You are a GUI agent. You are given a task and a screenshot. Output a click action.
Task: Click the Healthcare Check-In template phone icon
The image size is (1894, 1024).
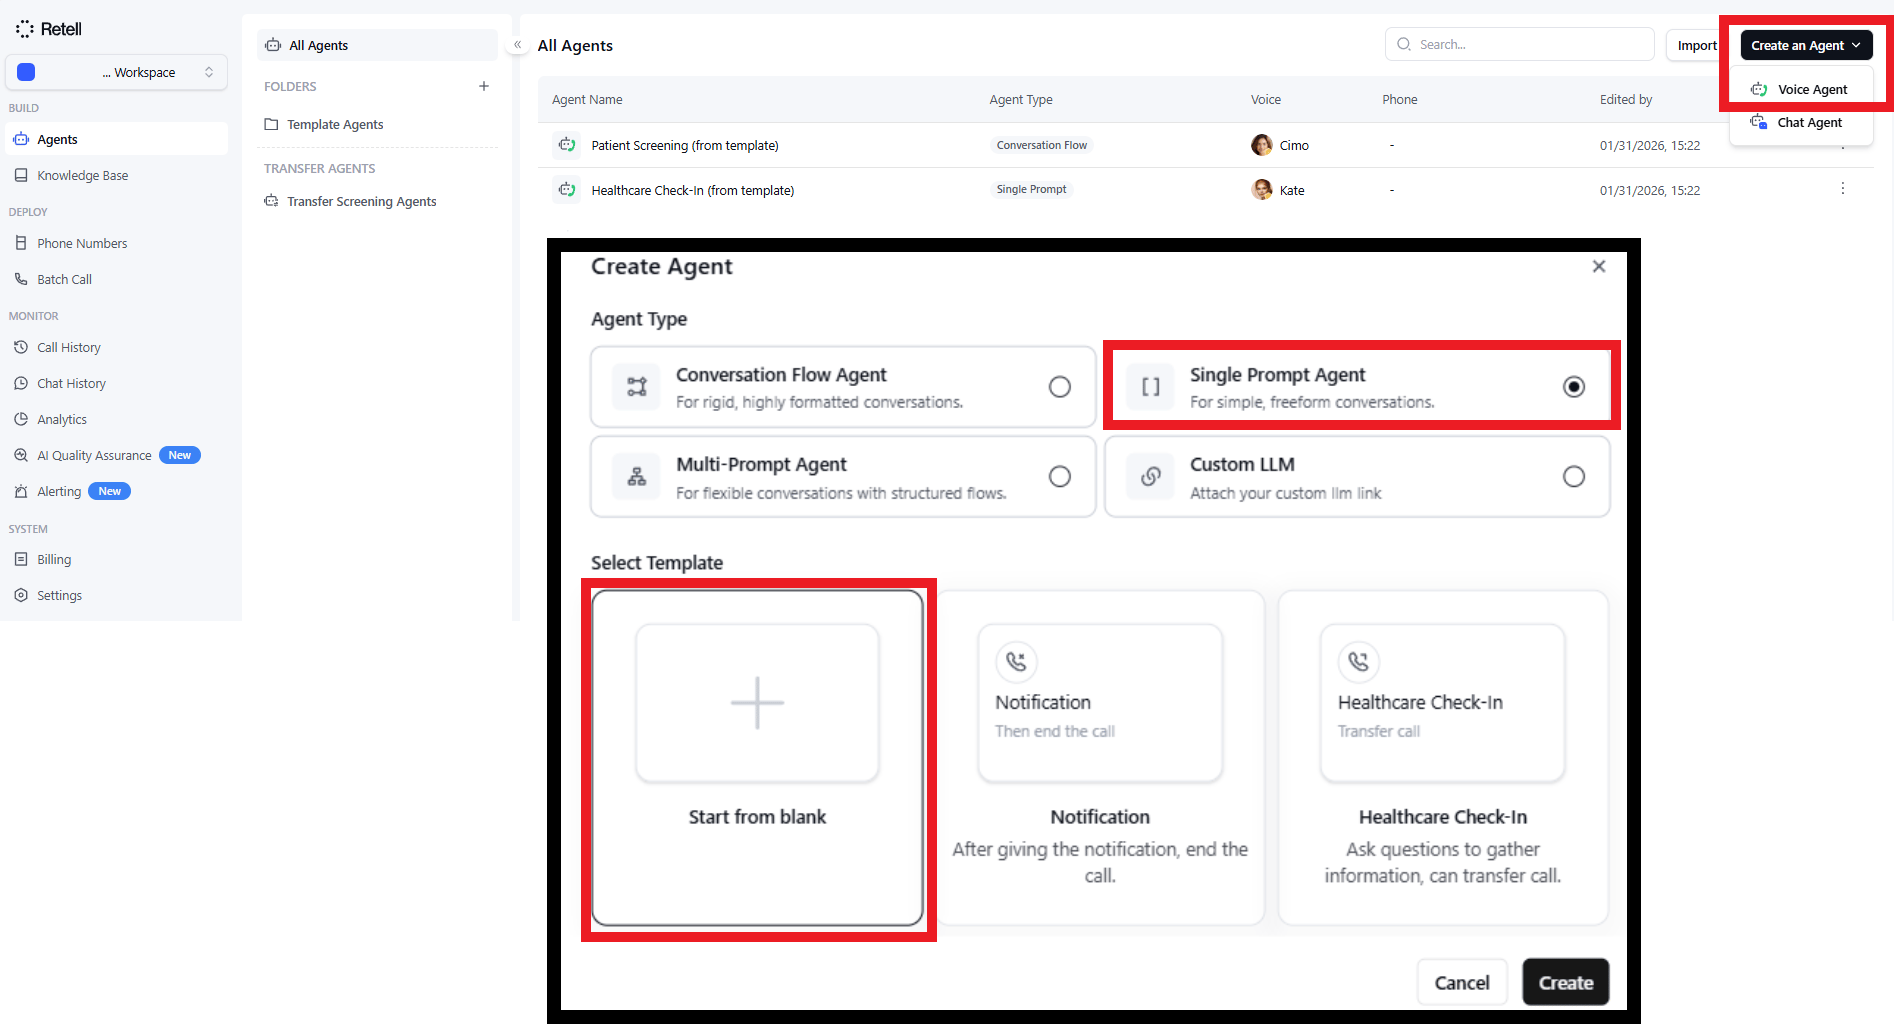(1359, 662)
